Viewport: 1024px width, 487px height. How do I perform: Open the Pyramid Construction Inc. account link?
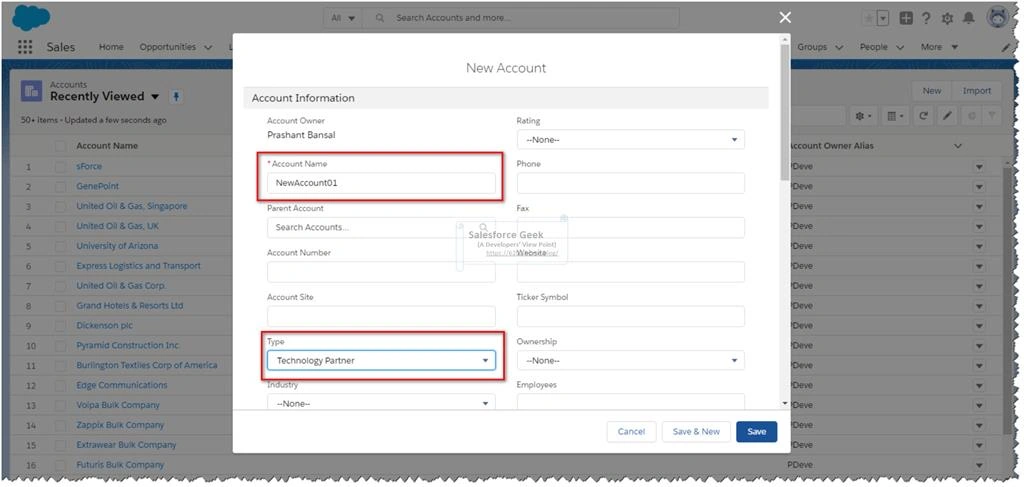tap(128, 345)
